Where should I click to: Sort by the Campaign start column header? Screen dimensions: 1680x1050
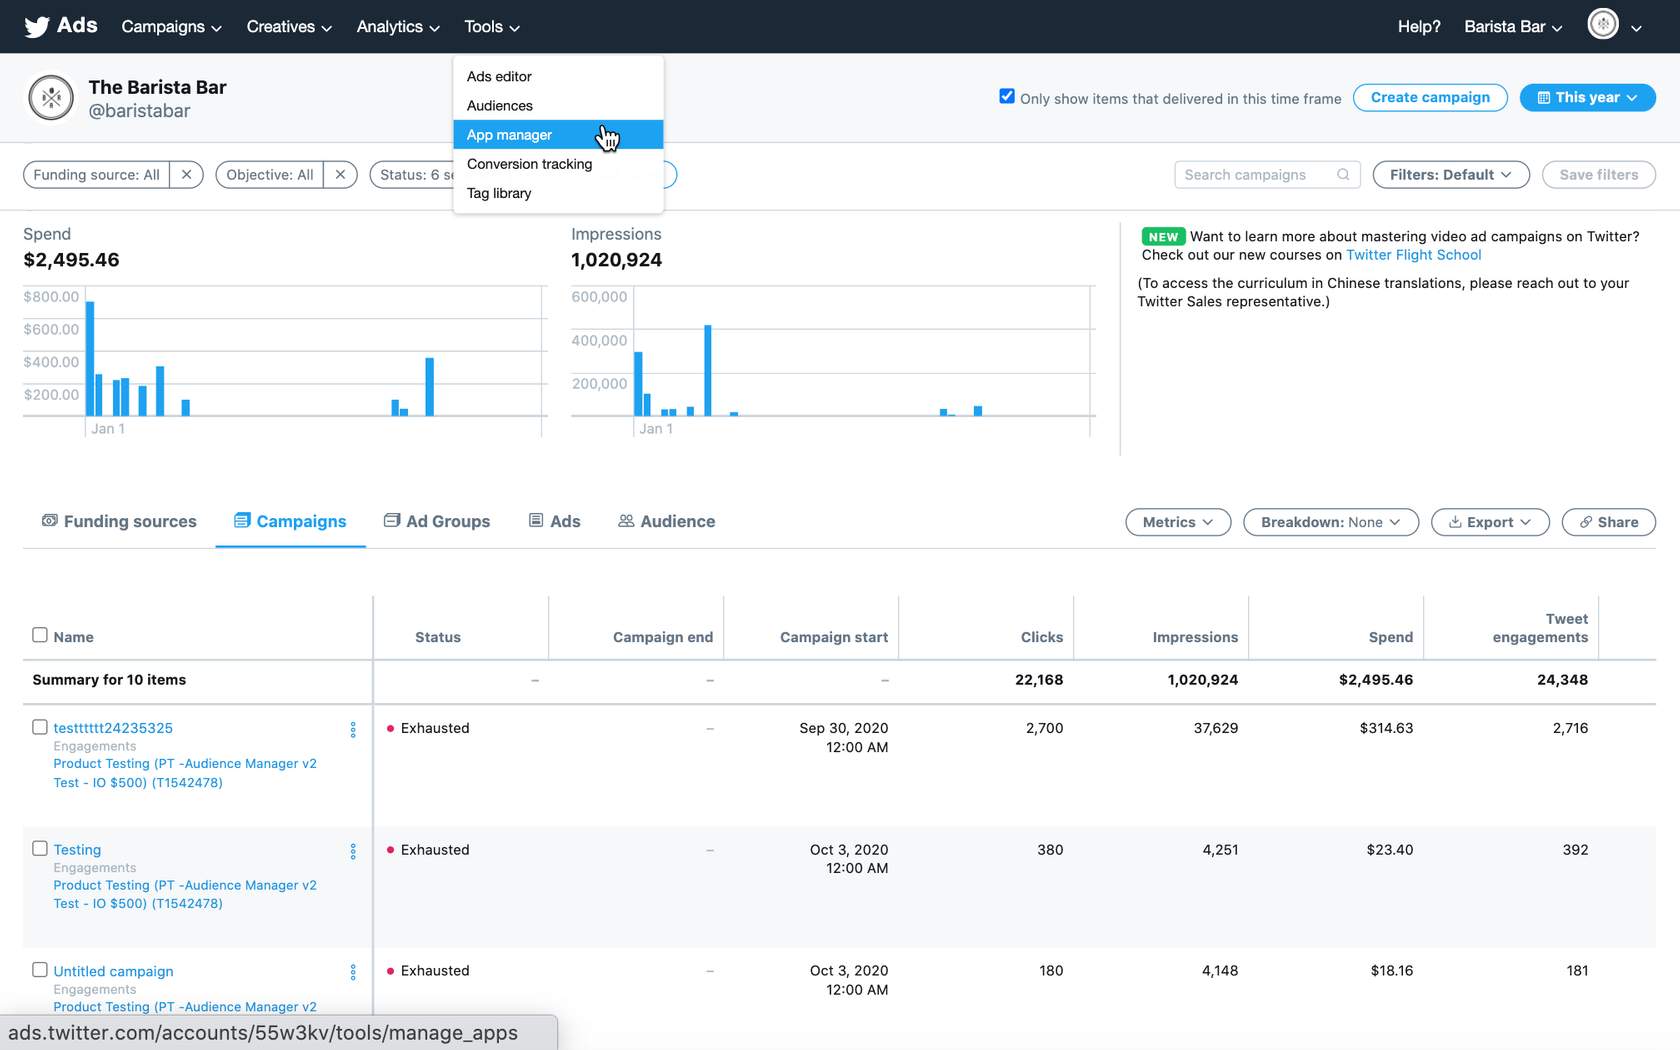834,638
